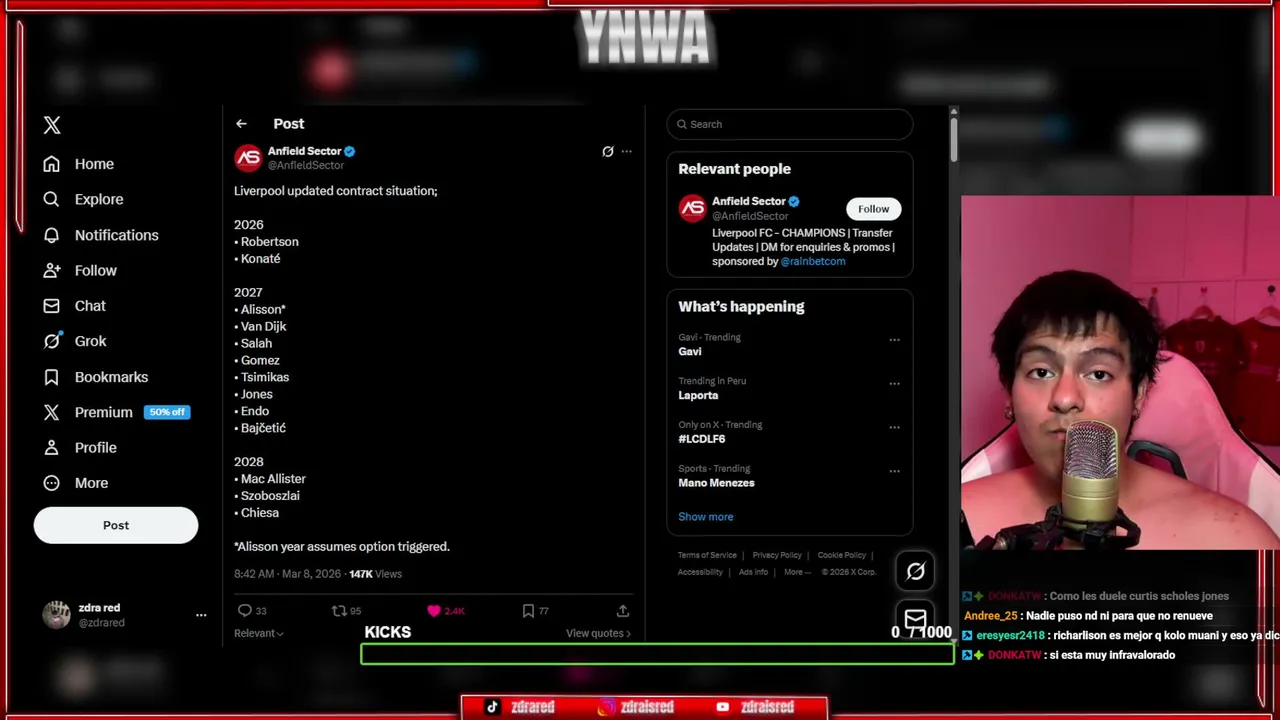This screenshot has height=720, width=1280.
Task: Toggle bookmark icon with 77
Action: tap(528, 611)
